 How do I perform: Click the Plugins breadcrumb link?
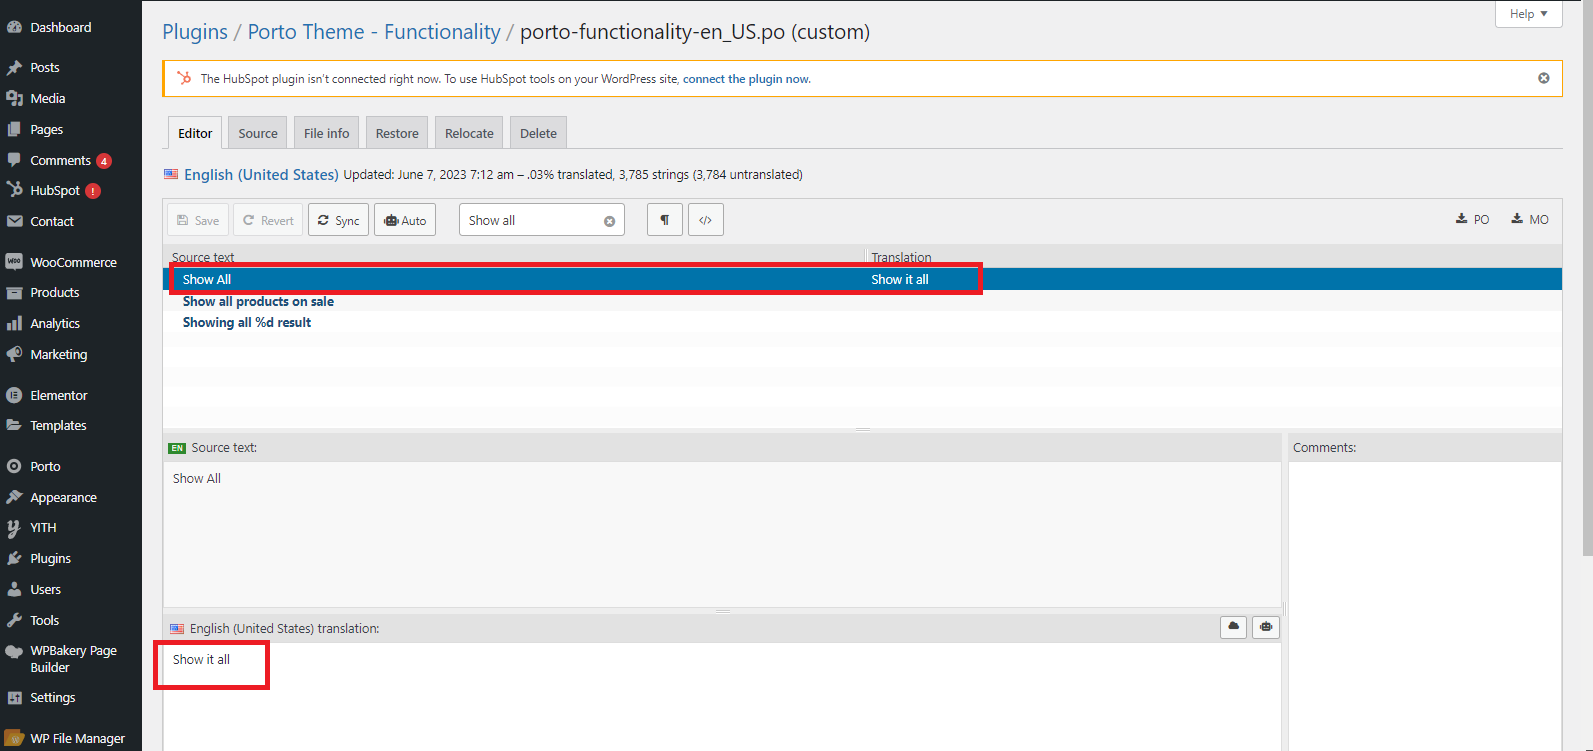(x=195, y=32)
